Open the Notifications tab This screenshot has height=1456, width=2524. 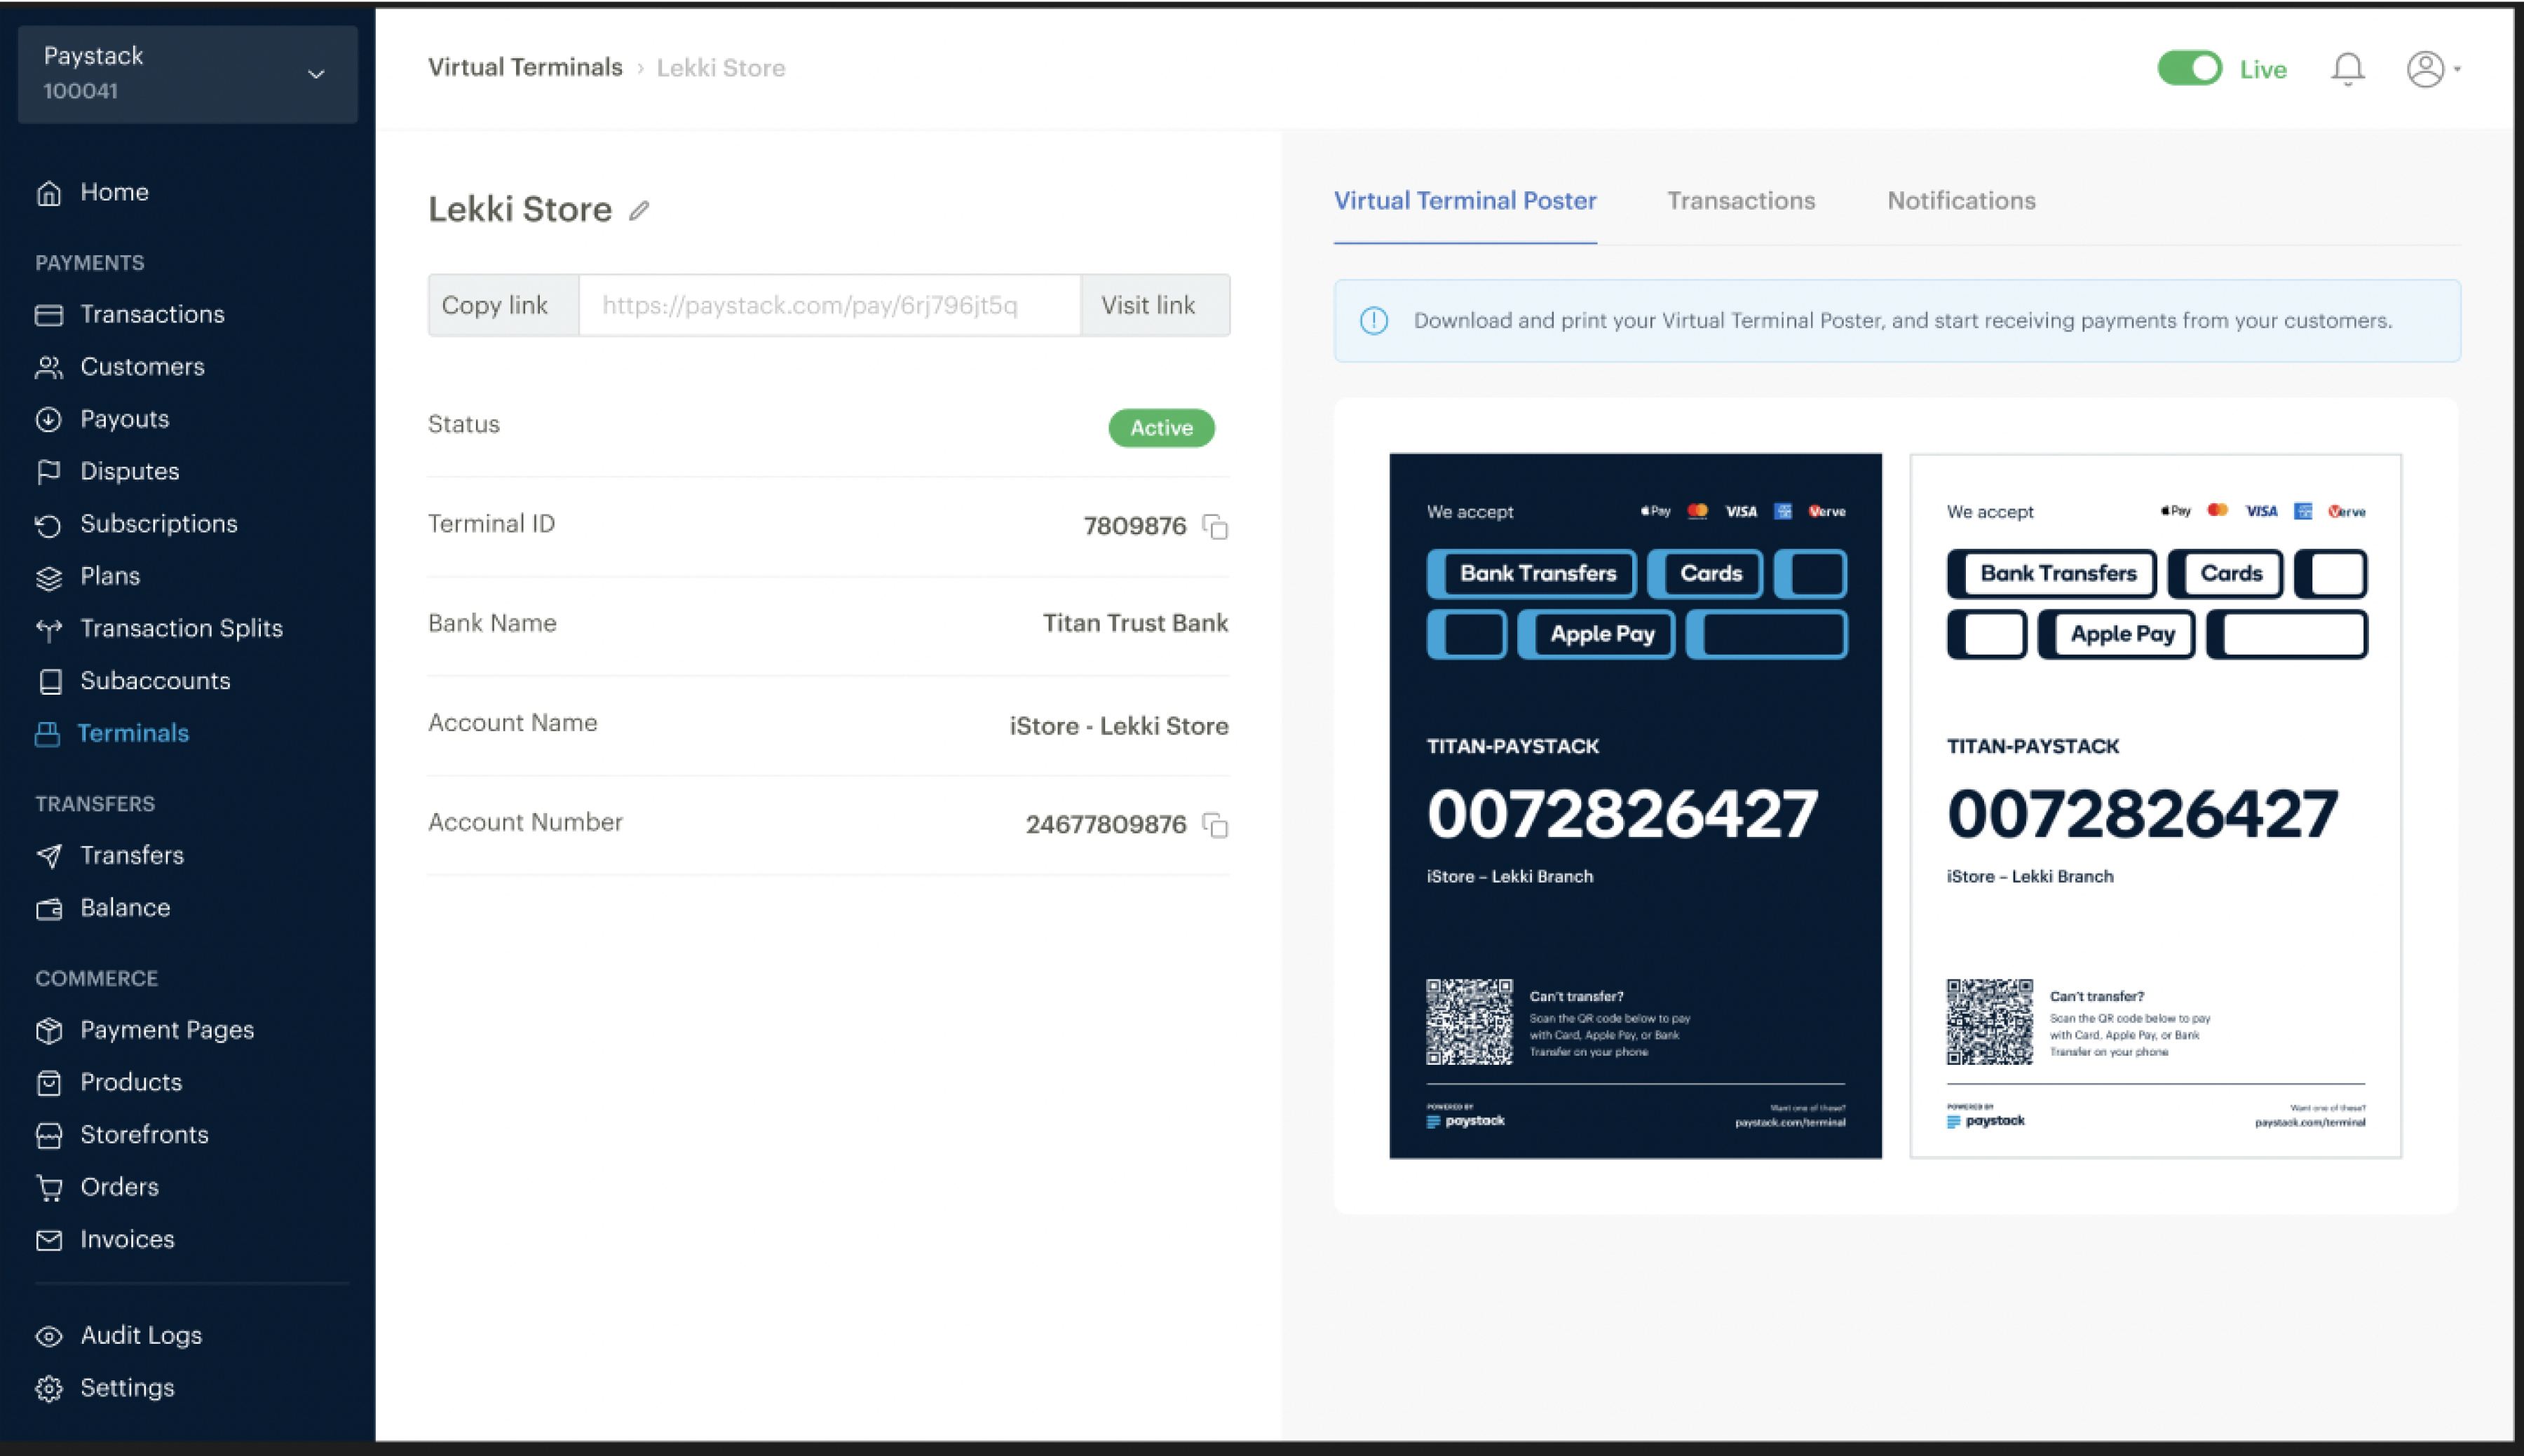(1960, 201)
